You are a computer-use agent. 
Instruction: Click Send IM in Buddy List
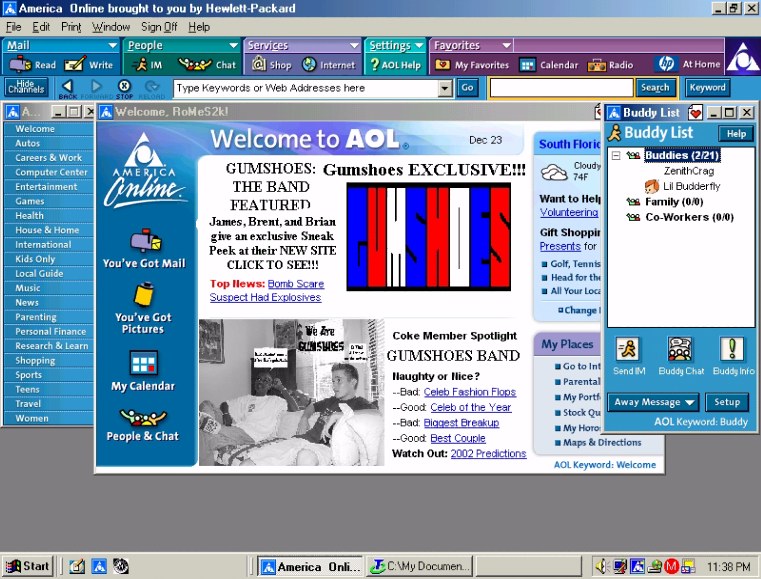point(629,348)
